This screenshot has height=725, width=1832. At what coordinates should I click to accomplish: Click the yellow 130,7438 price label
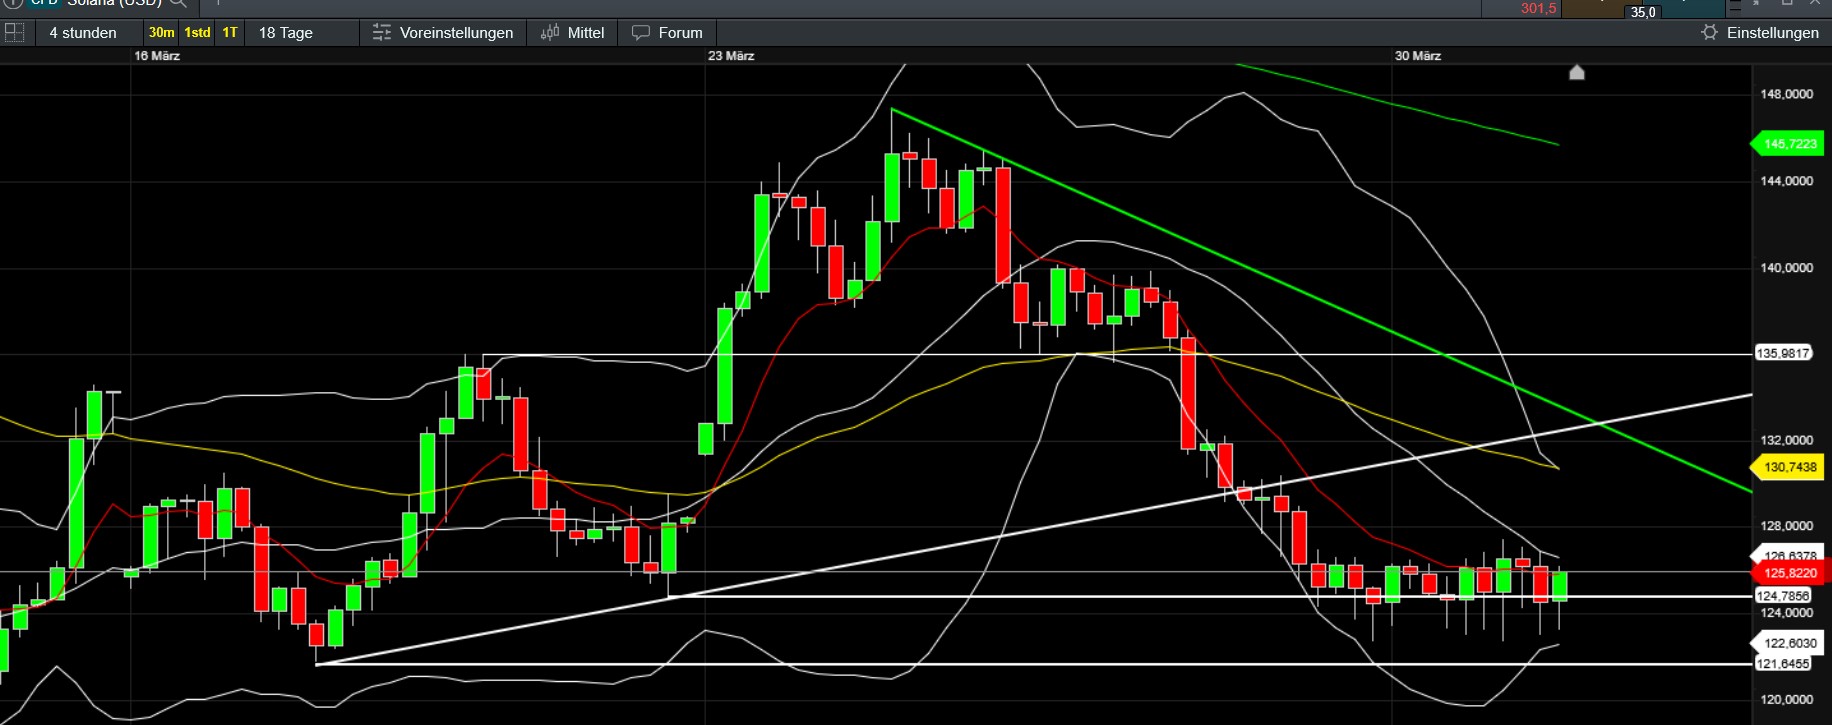click(1788, 467)
